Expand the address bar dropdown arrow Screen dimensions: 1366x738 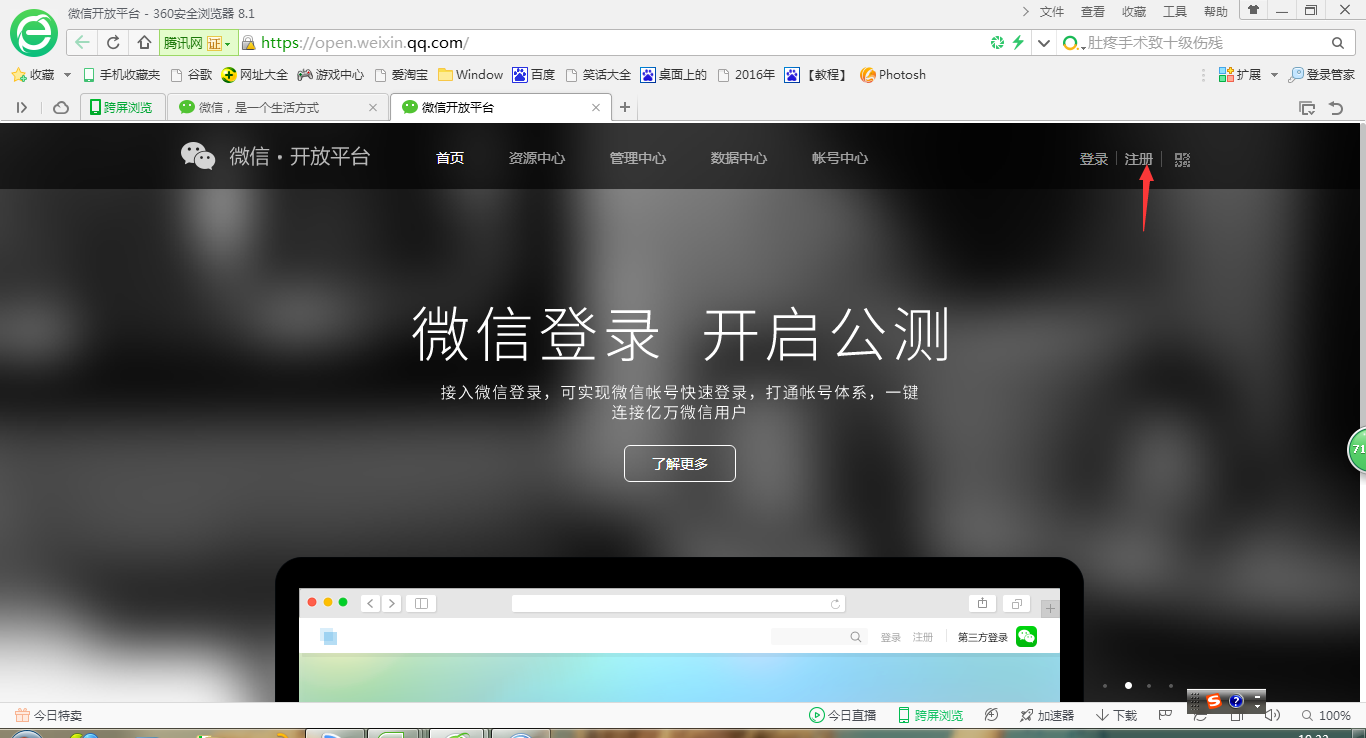click(x=1043, y=43)
